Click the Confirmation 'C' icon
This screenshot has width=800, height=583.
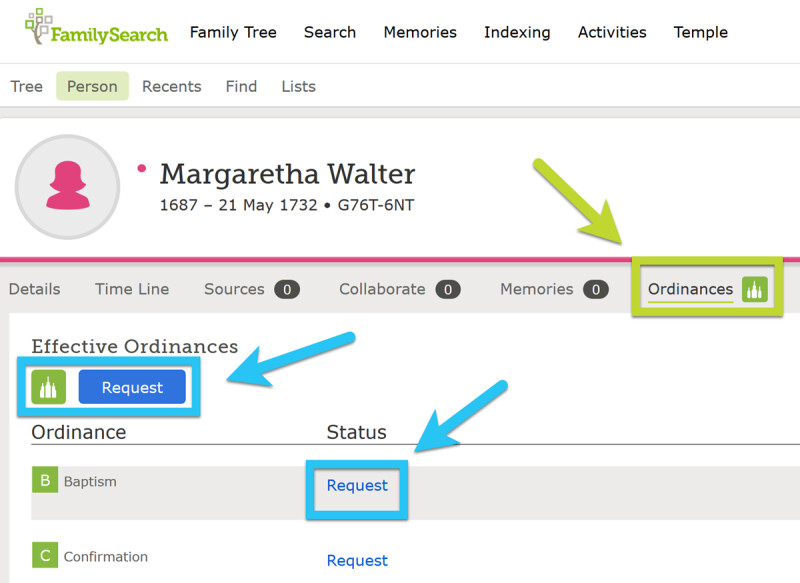coord(45,555)
